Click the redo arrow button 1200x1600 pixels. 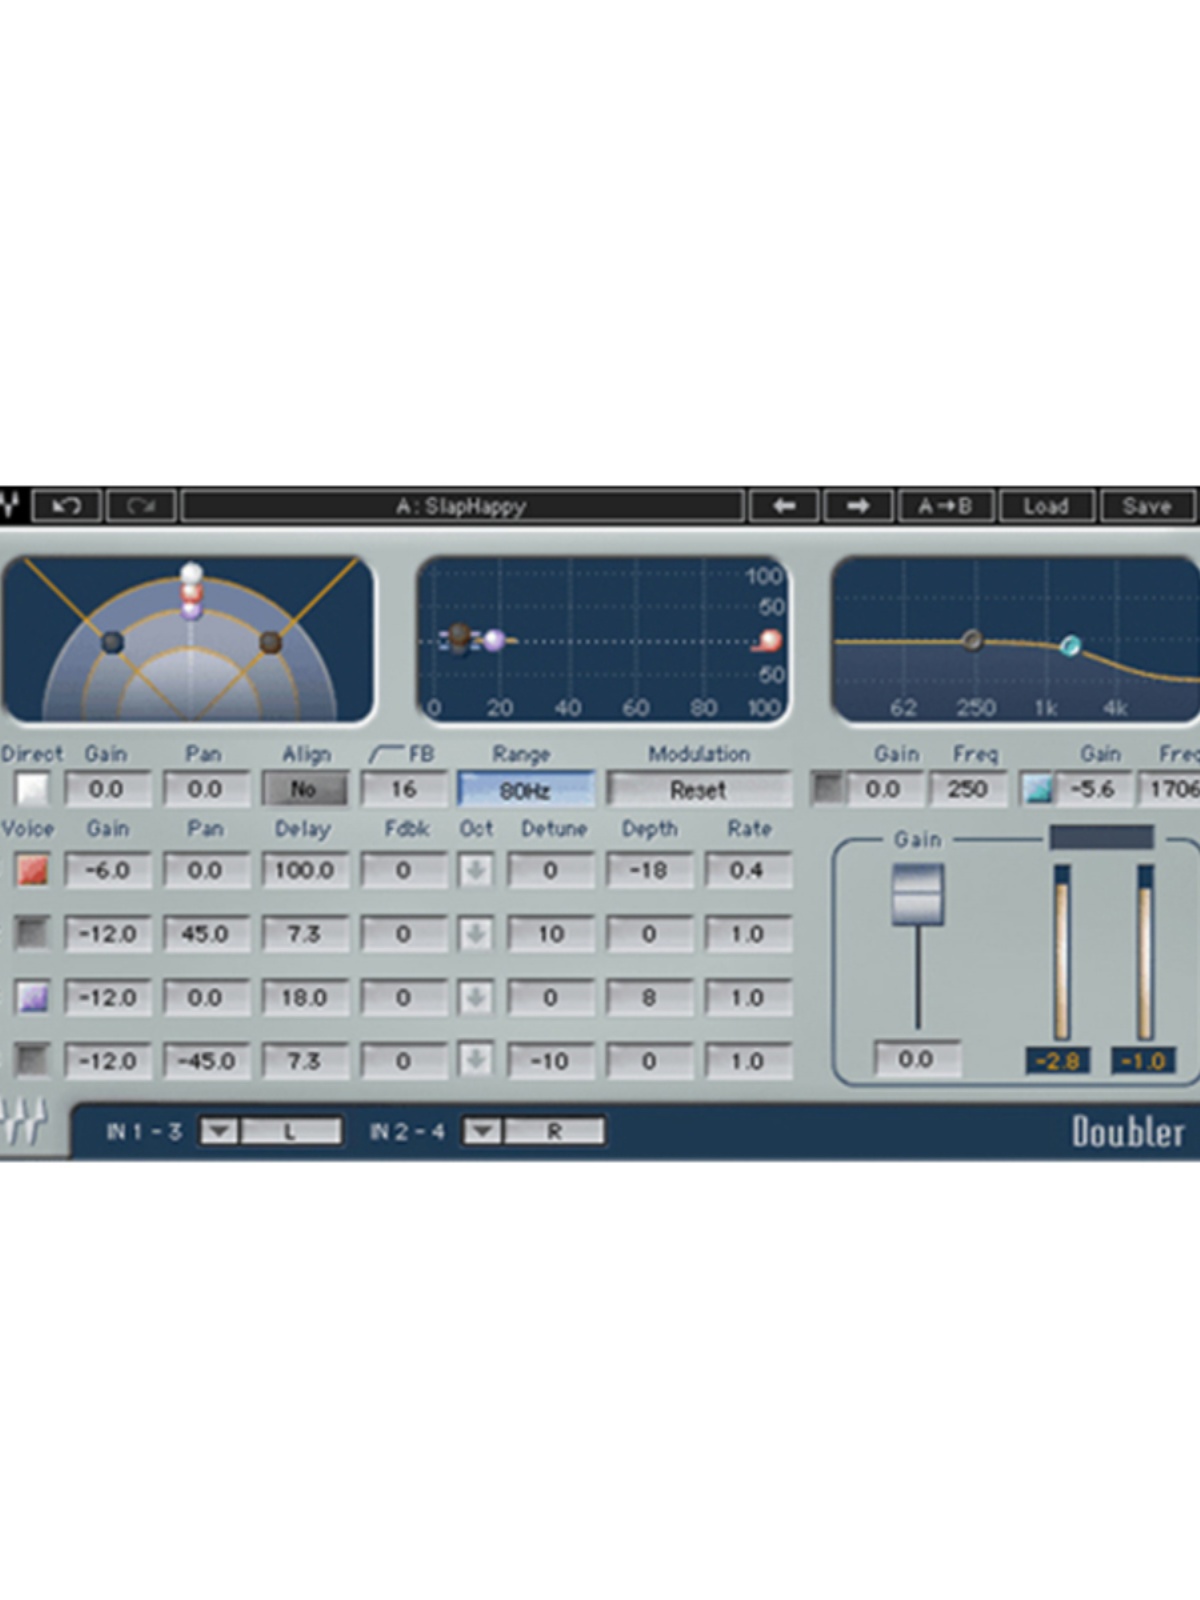(142, 506)
